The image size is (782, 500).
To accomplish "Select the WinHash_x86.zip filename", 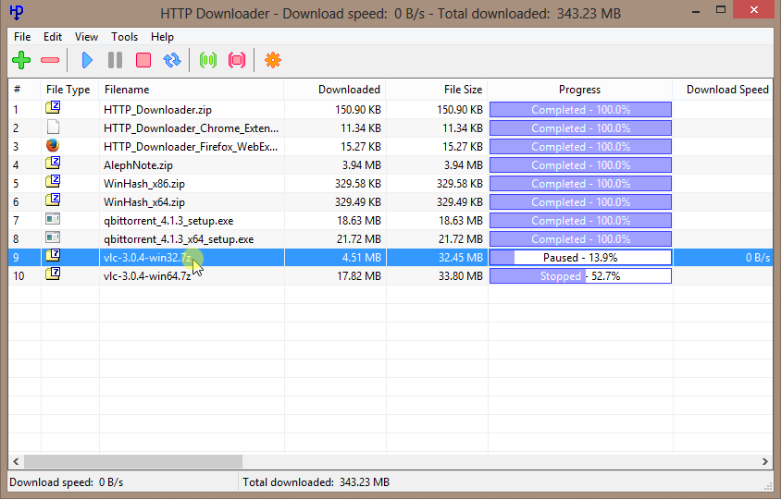I will click(x=144, y=183).
